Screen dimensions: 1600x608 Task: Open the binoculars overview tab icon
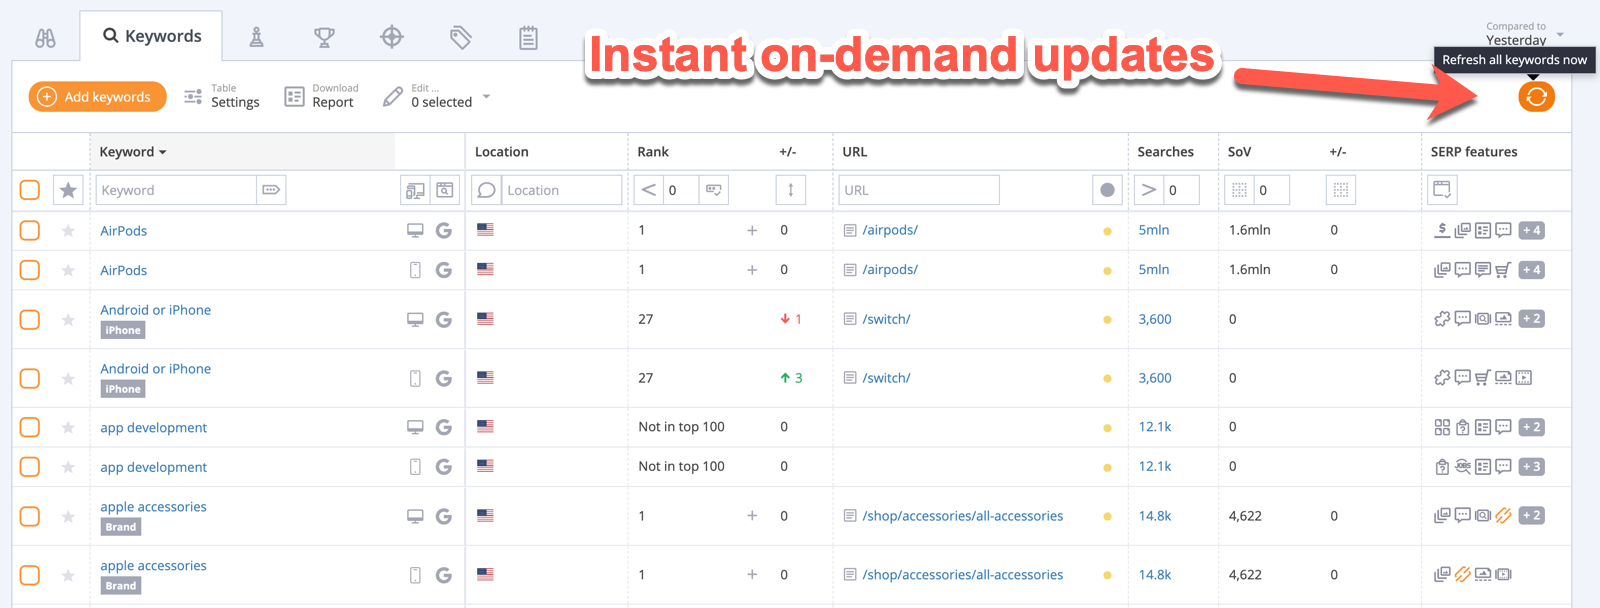pyautogui.click(x=45, y=38)
